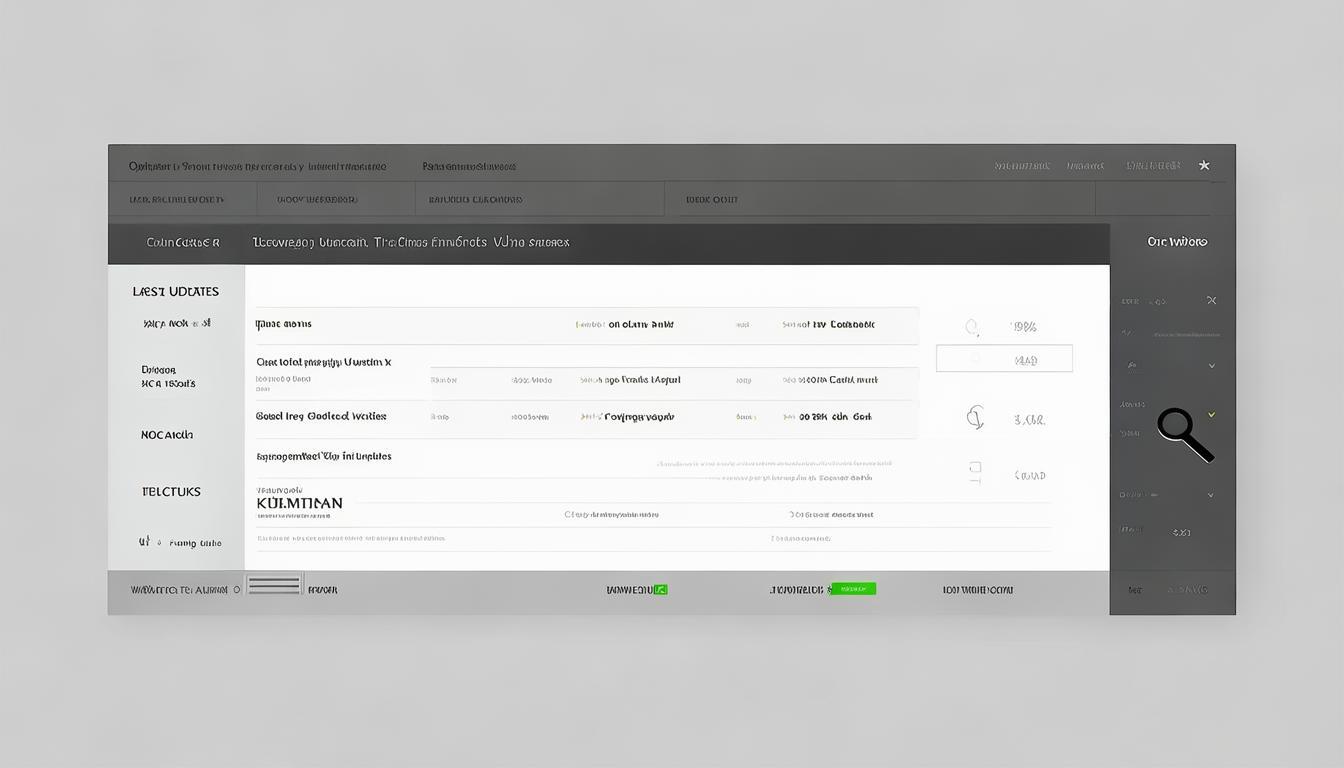The height and width of the screenshot is (768, 1344).
Task: Toggle the yellow checkmark in the right panel
Action: pos(1211,414)
